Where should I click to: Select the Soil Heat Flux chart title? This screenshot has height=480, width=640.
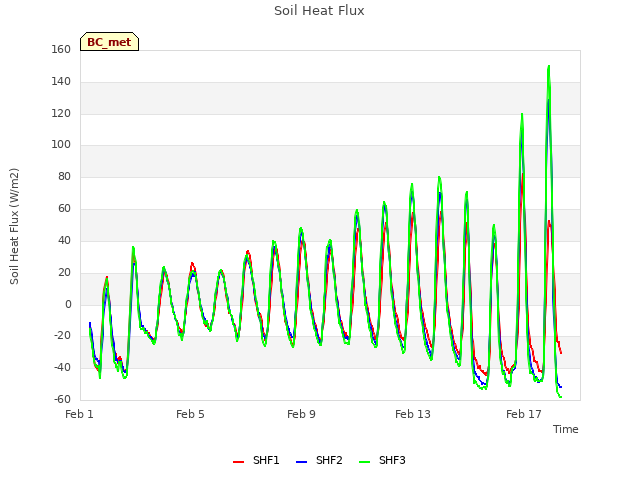point(319,11)
